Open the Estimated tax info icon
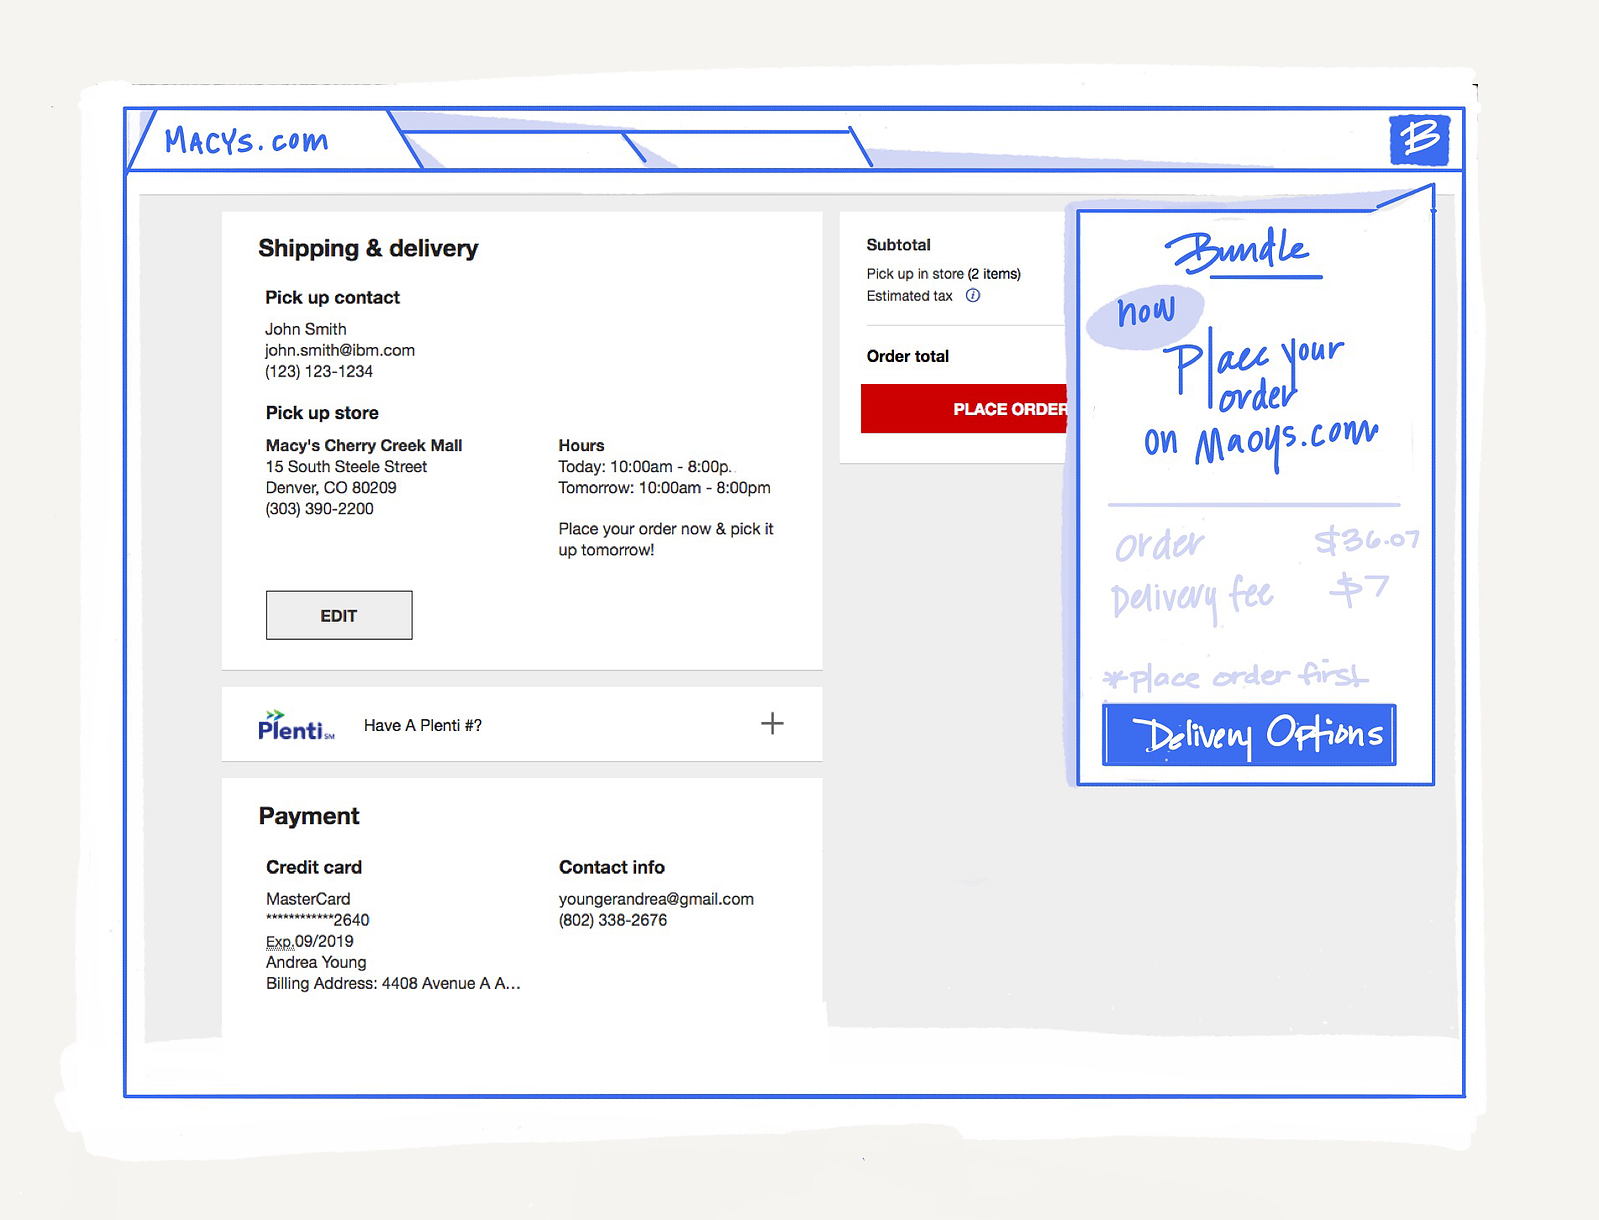This screenshot has width=1599, height=1220. (x=973, y=296)
